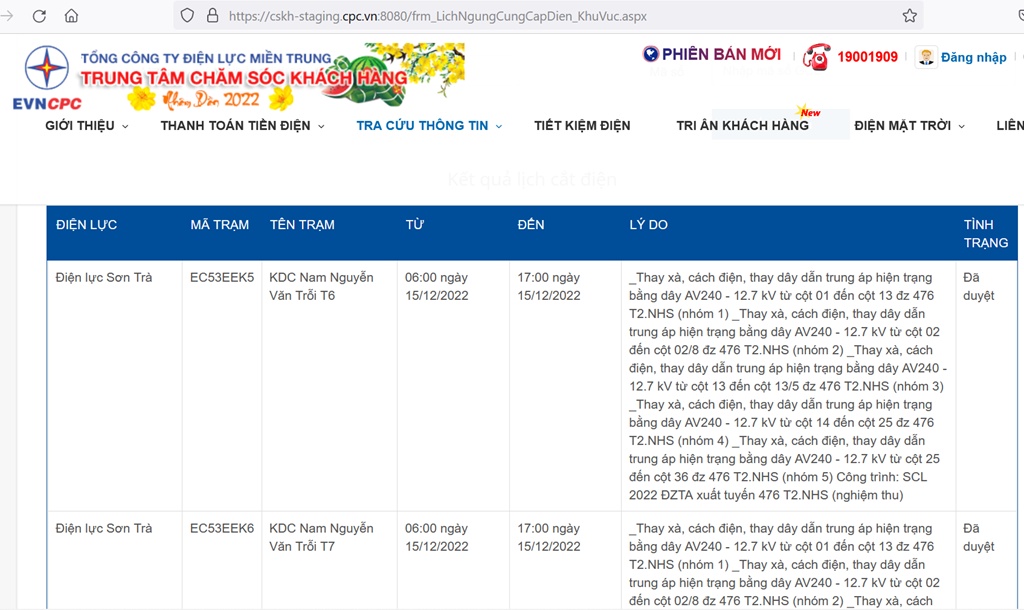Click the outage reason text for EC53EEK6
Screen dimensions: 1024x610
(784, 564)
